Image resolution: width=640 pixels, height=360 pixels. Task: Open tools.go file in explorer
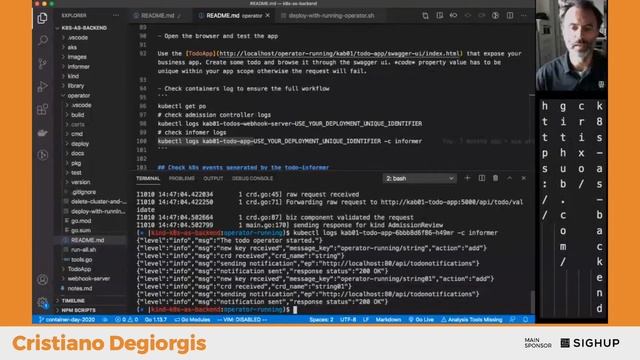(x=81, y=260)
